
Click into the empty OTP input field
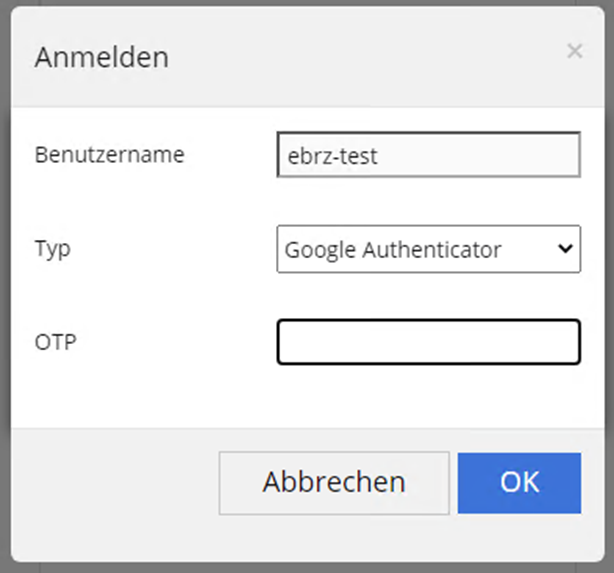428,342
